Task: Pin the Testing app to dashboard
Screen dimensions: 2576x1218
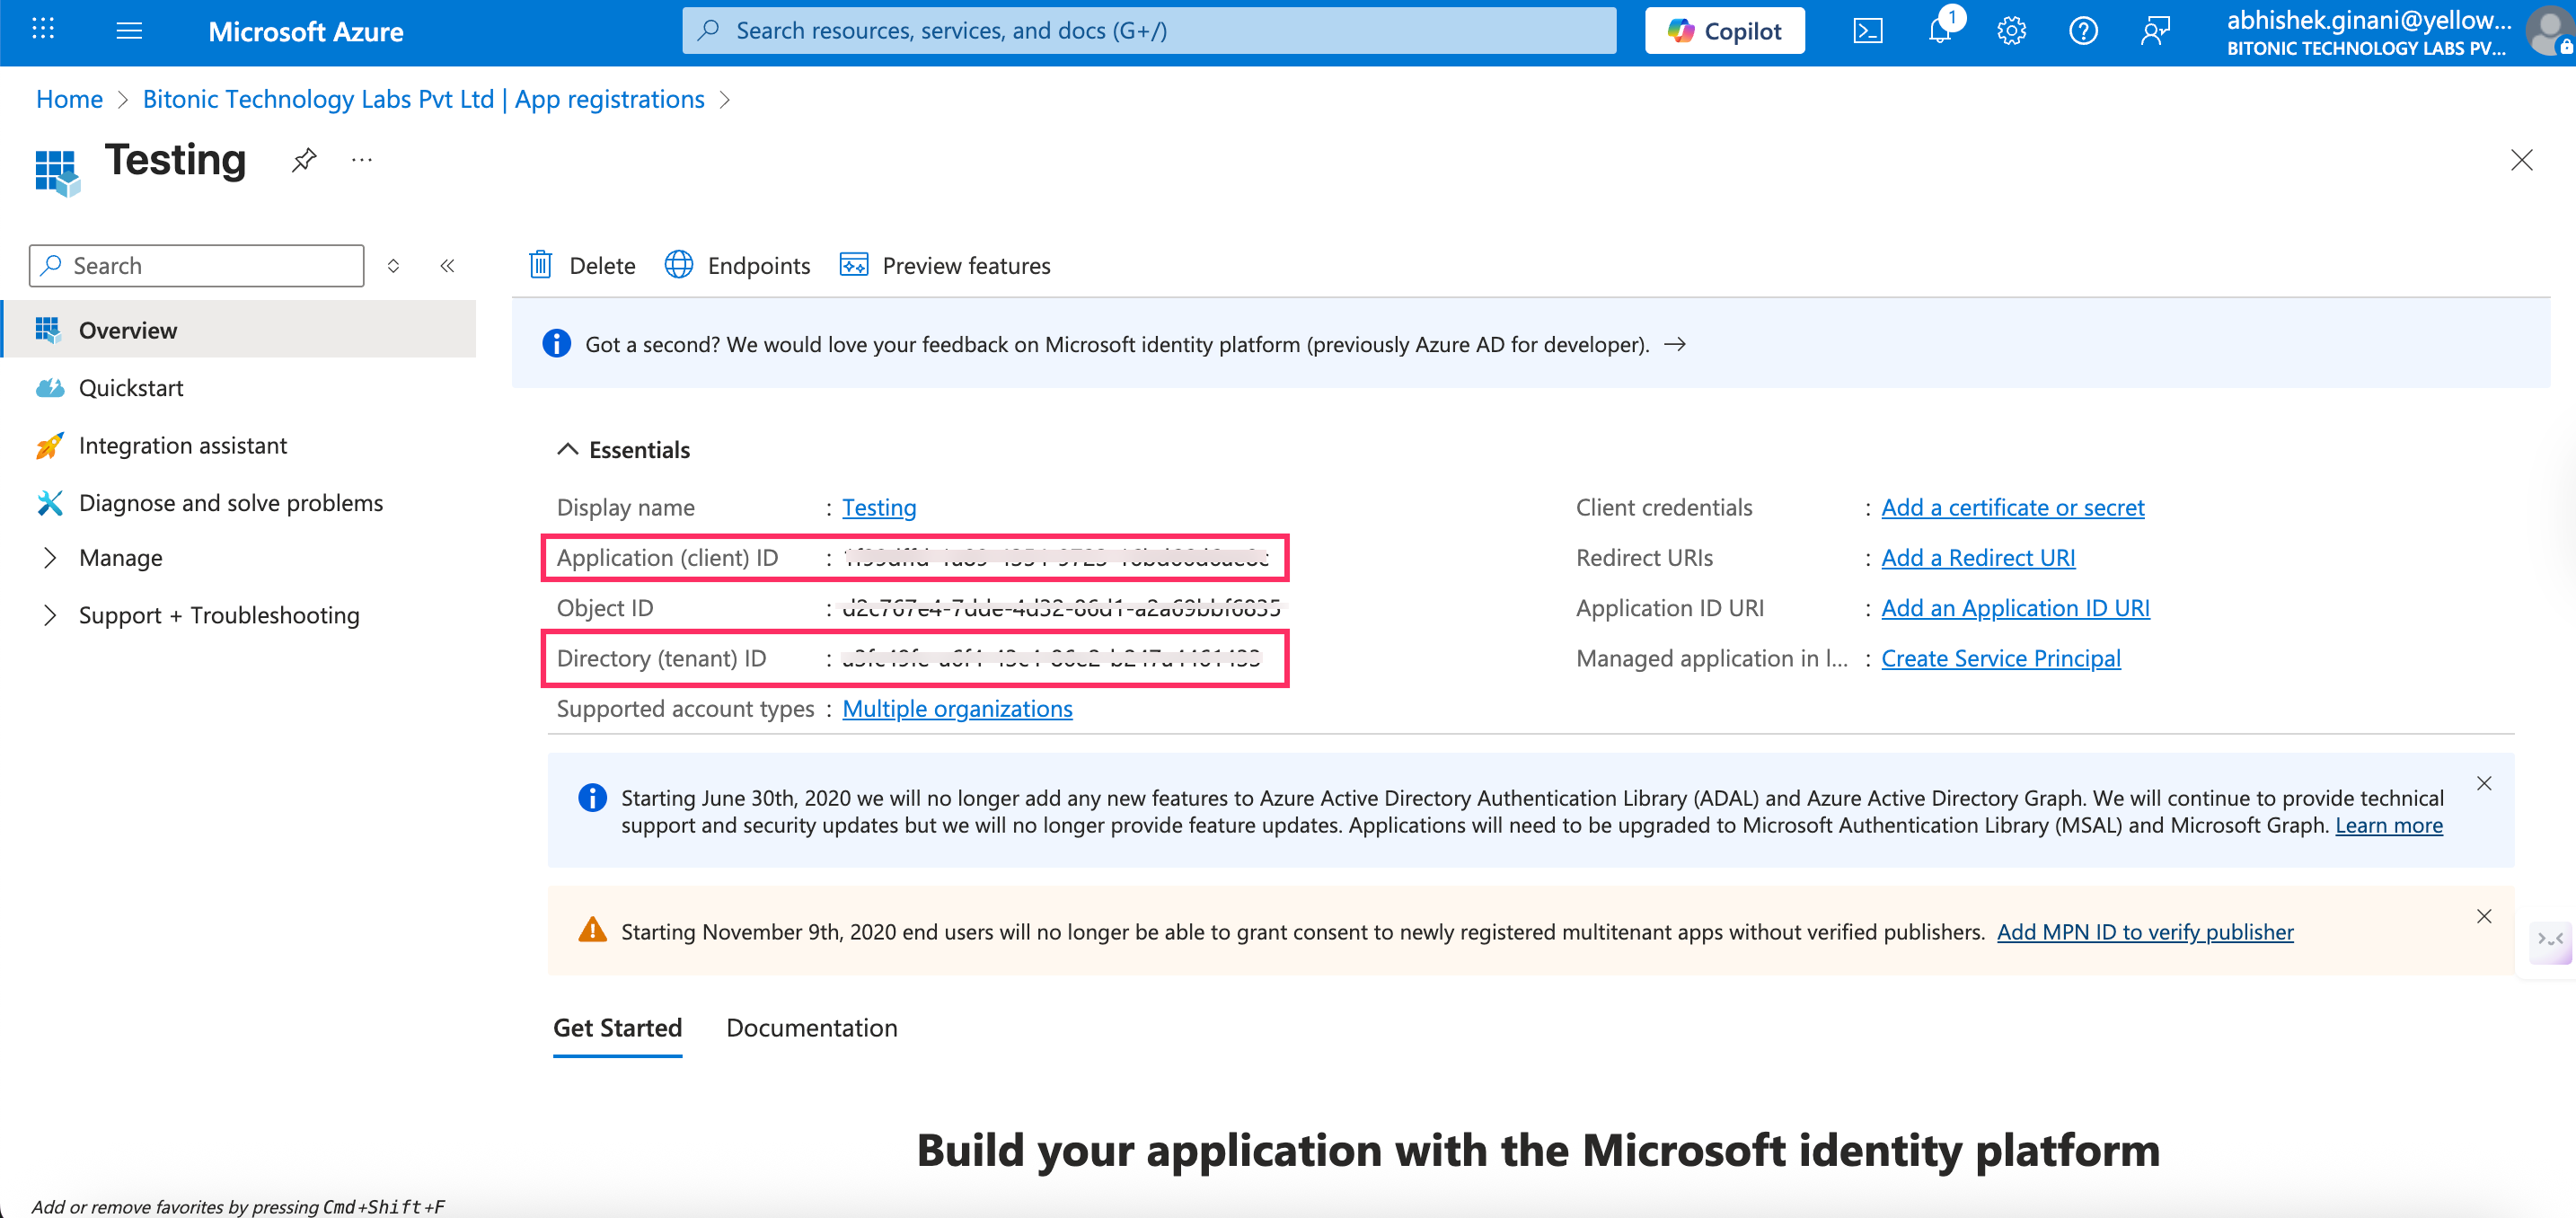Action: [x=304, y=160]
